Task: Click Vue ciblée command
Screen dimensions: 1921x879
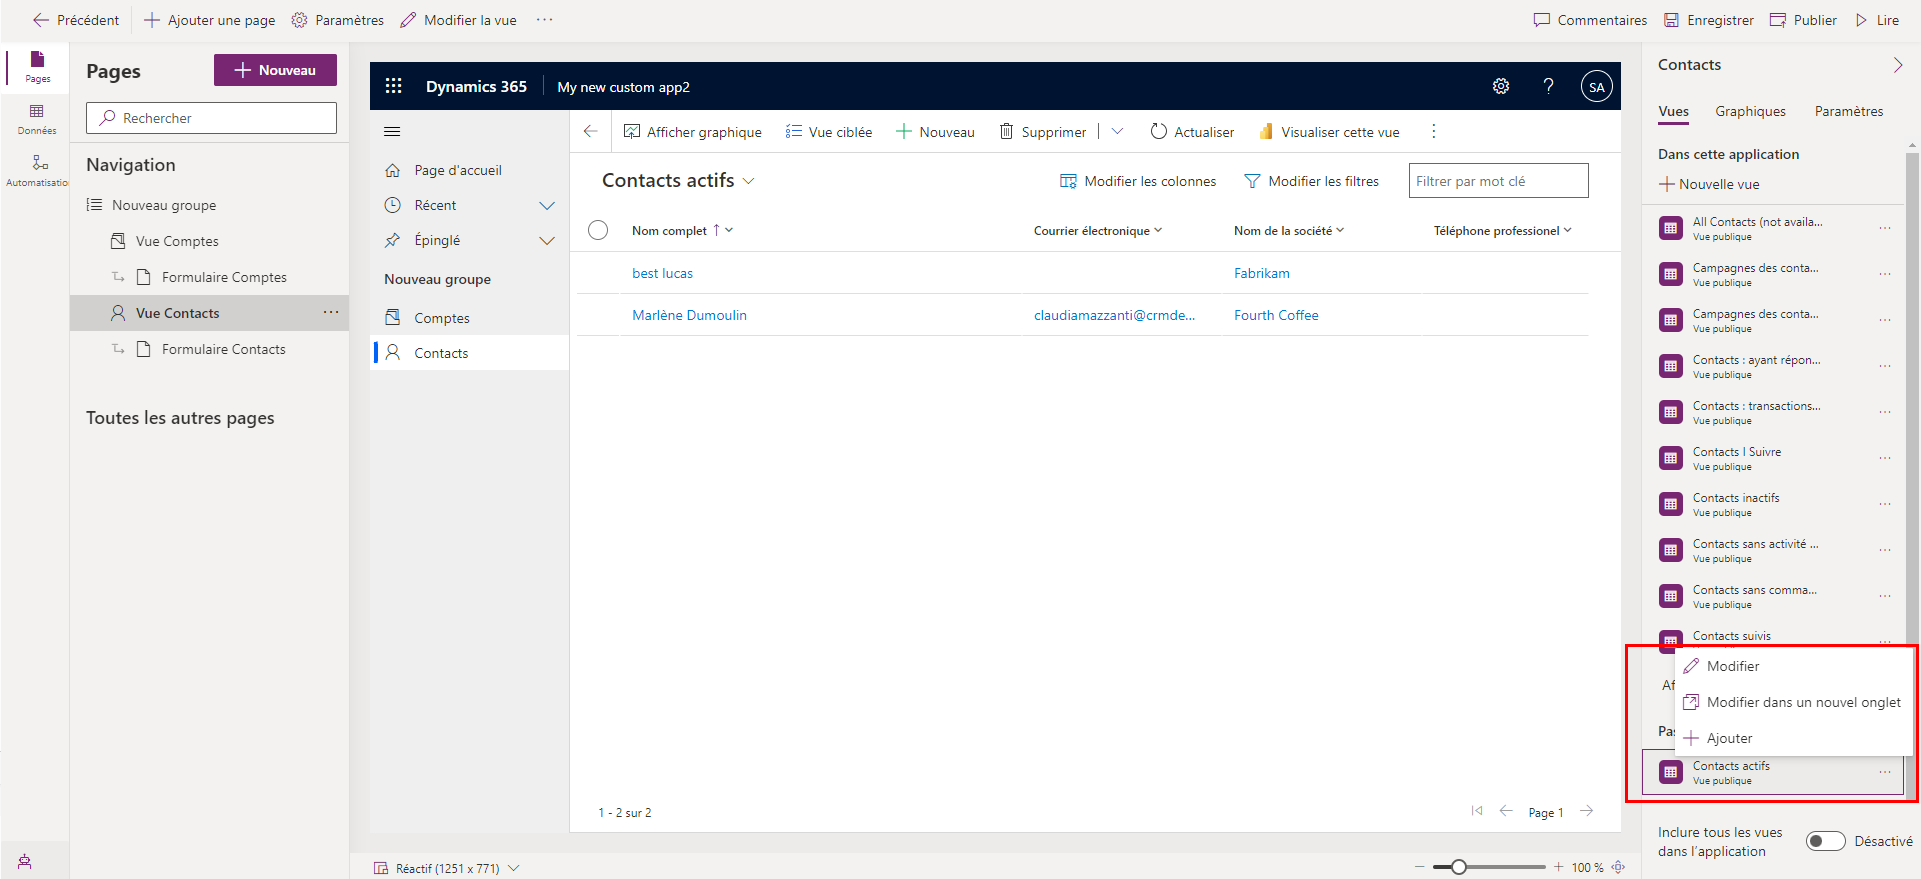Action: point(828,132)
